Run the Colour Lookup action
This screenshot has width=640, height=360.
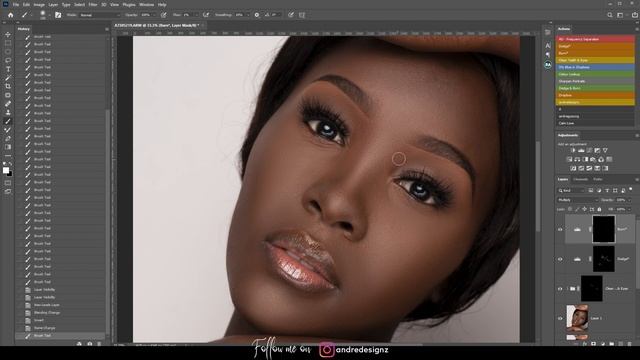[595, 74]
